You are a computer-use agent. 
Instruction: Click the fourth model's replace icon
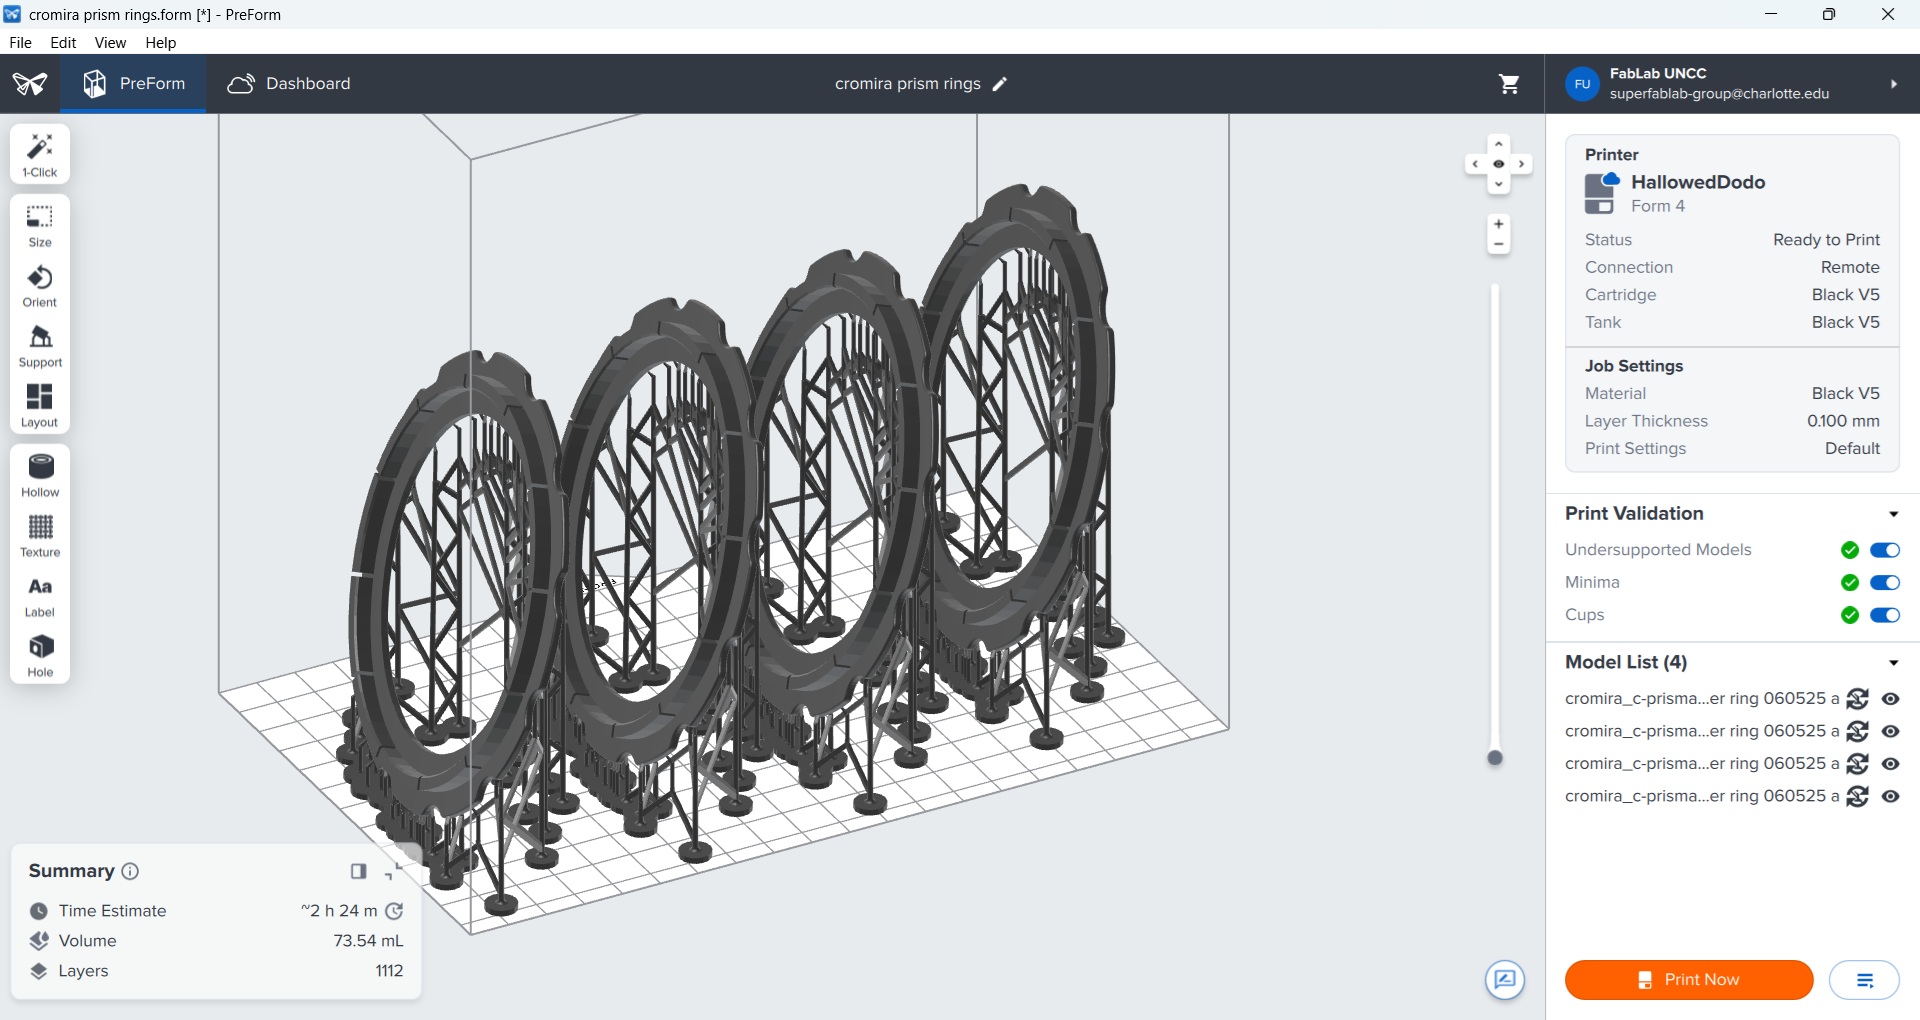coord(1858,797)
